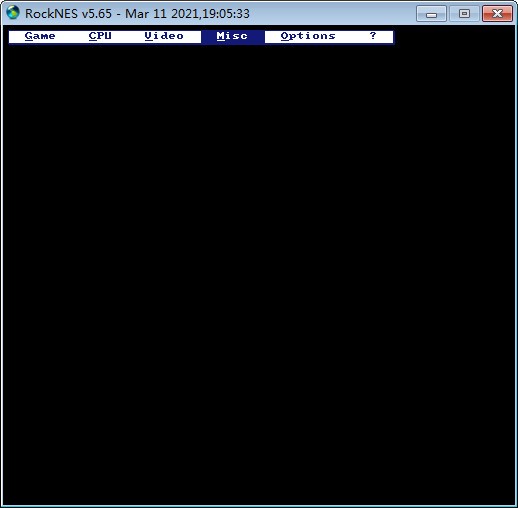518x508 pixels.
Task: Open the Game menu
Action: [40, 36]
